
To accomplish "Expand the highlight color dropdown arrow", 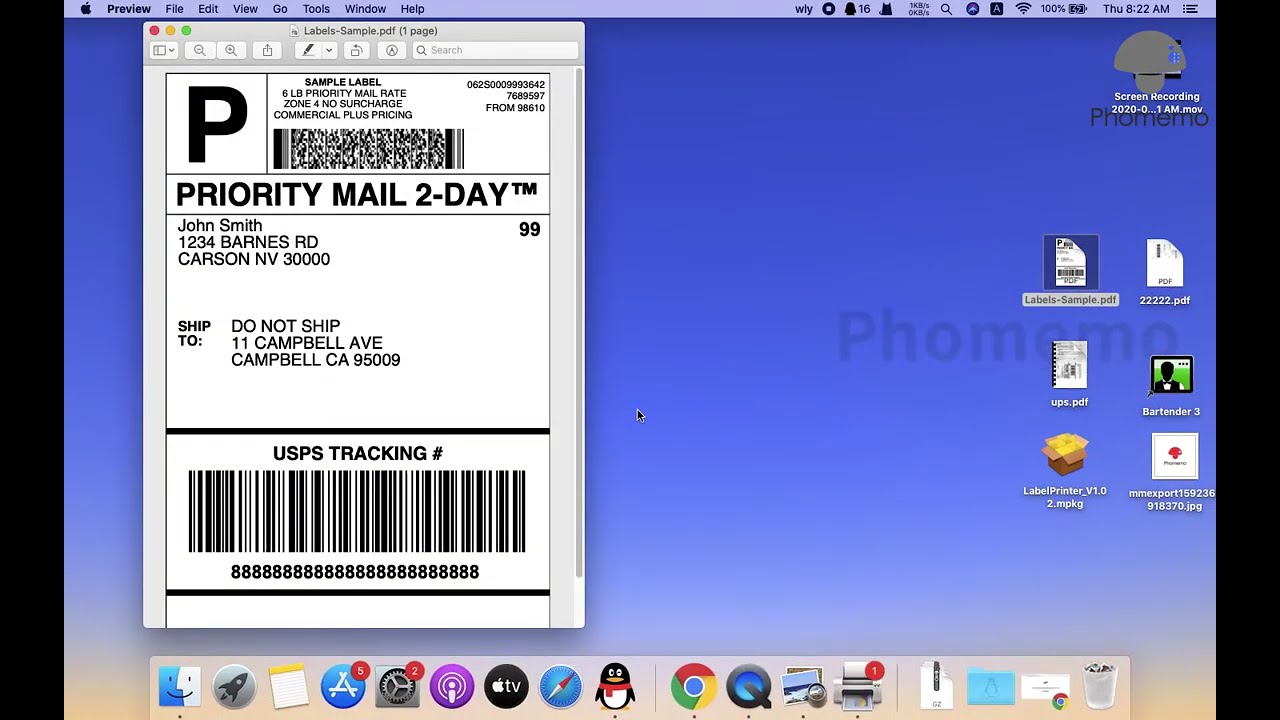I will (x=328, y=50).
